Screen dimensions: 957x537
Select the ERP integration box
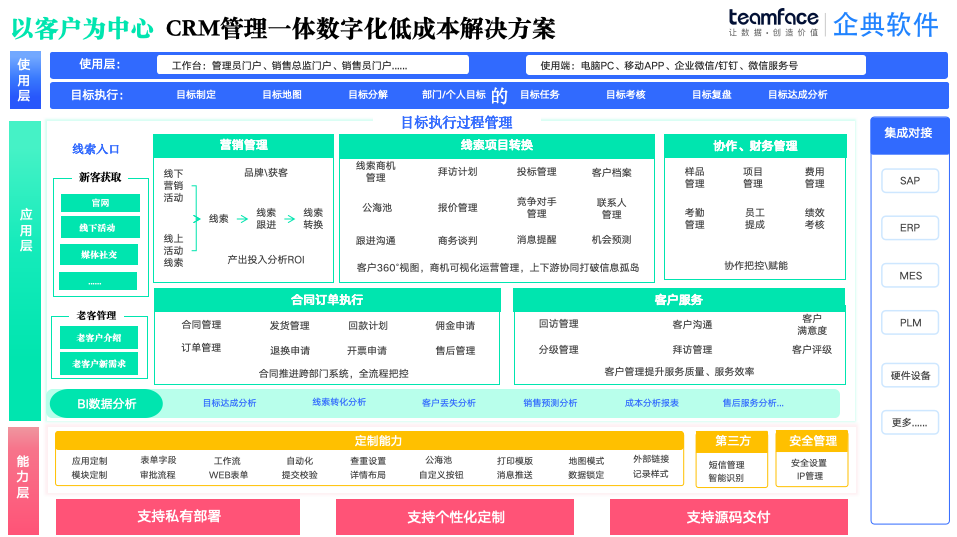909,228
